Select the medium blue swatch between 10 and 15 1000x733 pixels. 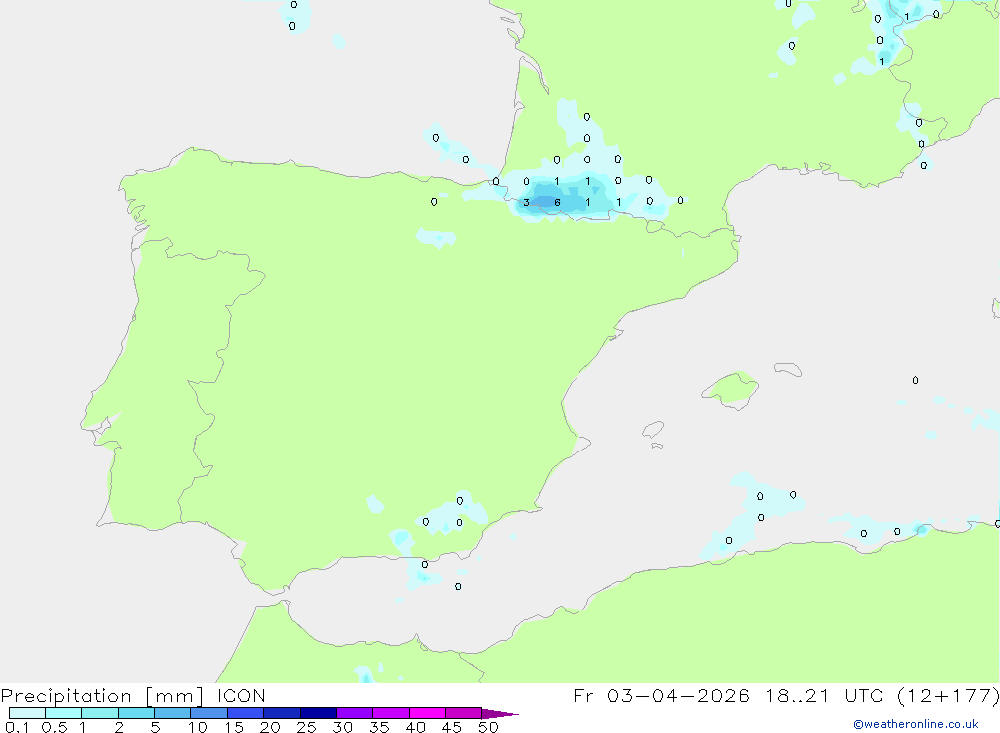coord(208,713)
